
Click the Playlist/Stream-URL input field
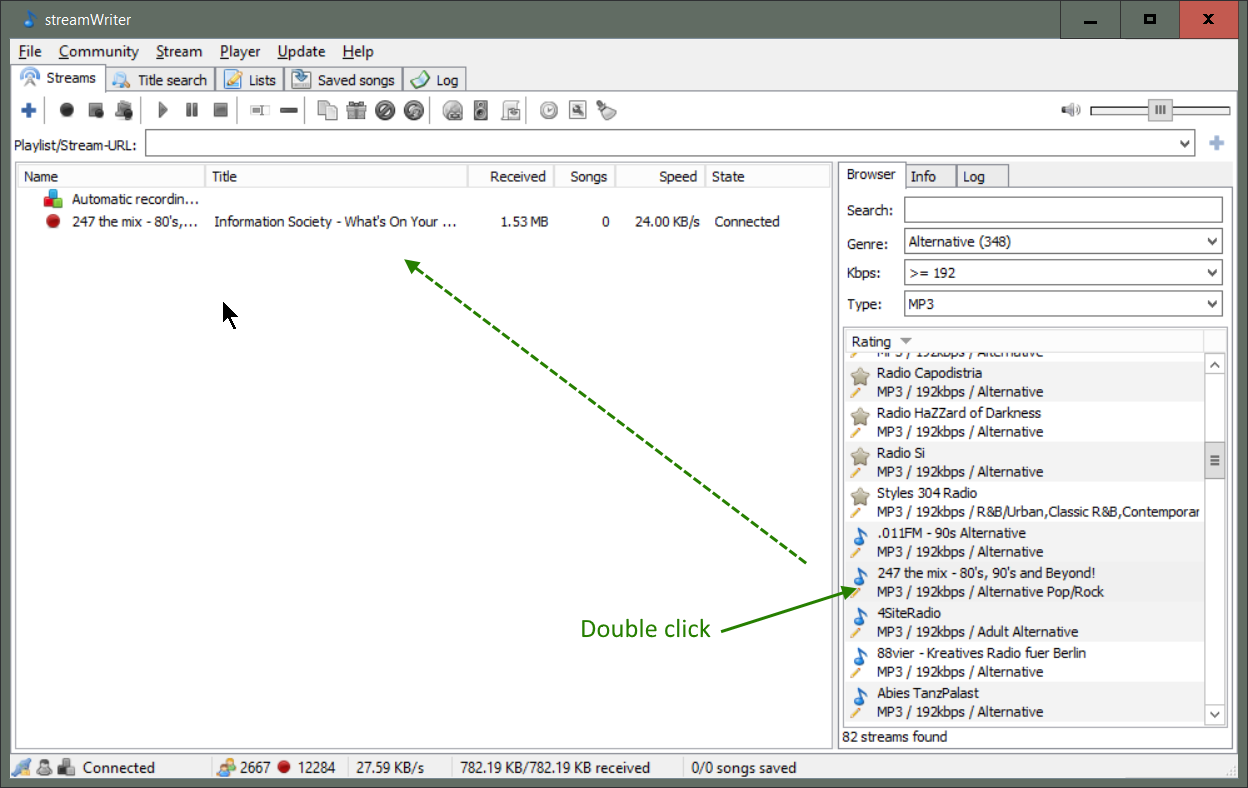[x=661, y=143]
